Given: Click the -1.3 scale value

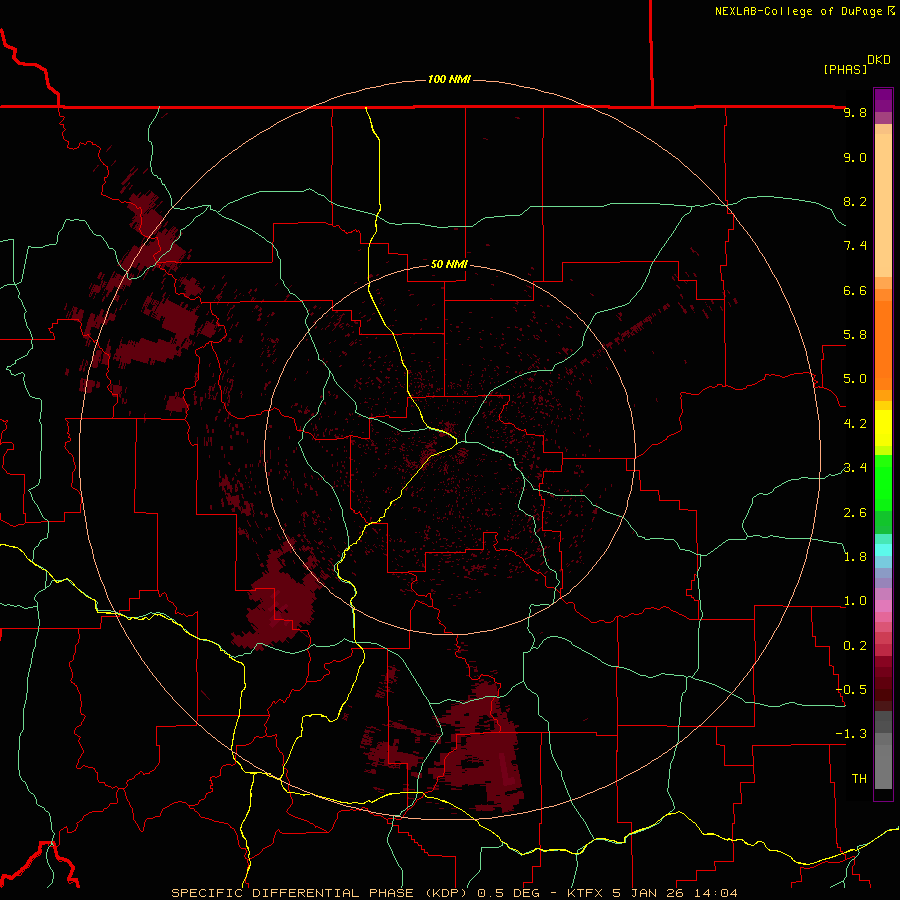Looking at the screenshot, I should (851, 734).
